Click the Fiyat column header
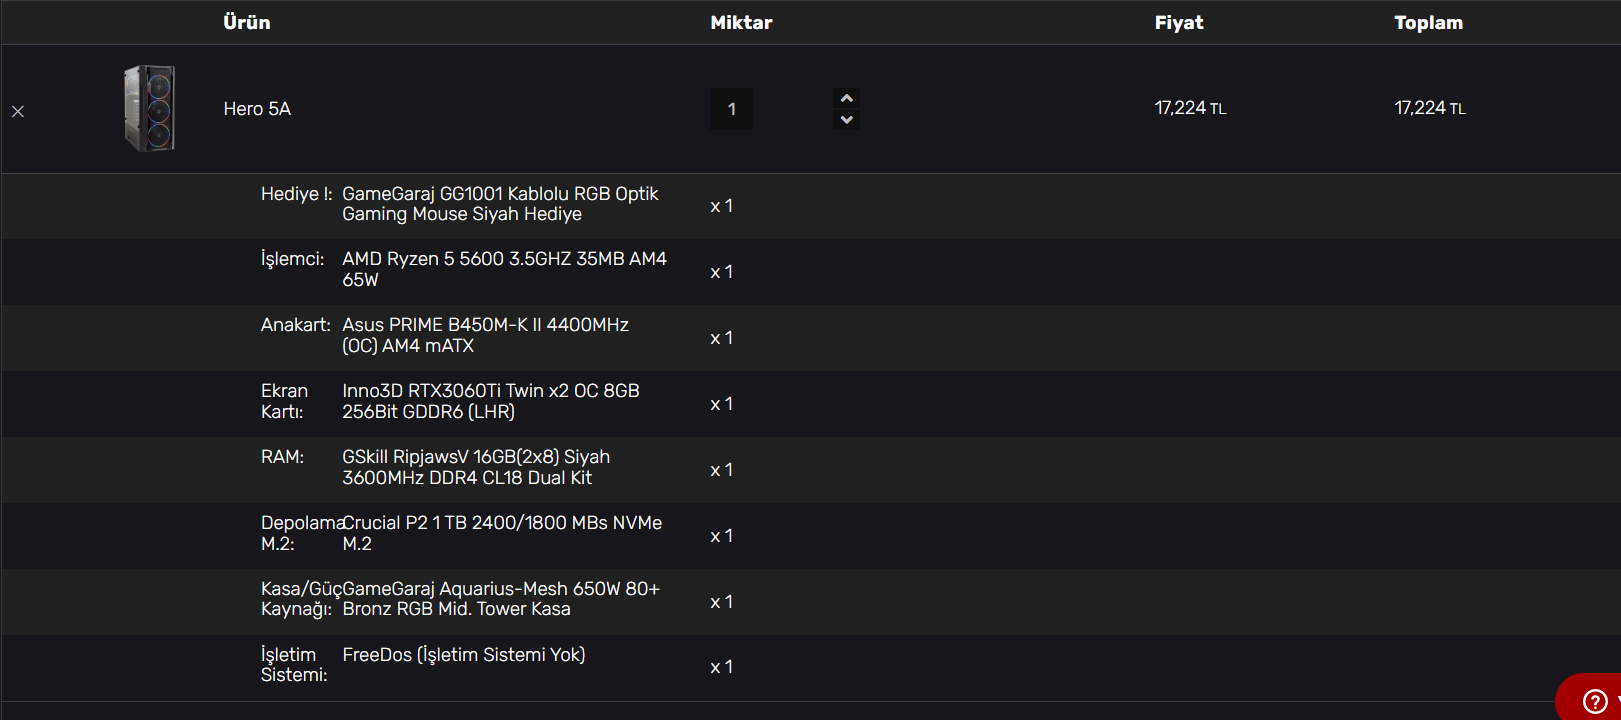The width and height of the screenshot is (1621, 720). (x=1179, y=22)
